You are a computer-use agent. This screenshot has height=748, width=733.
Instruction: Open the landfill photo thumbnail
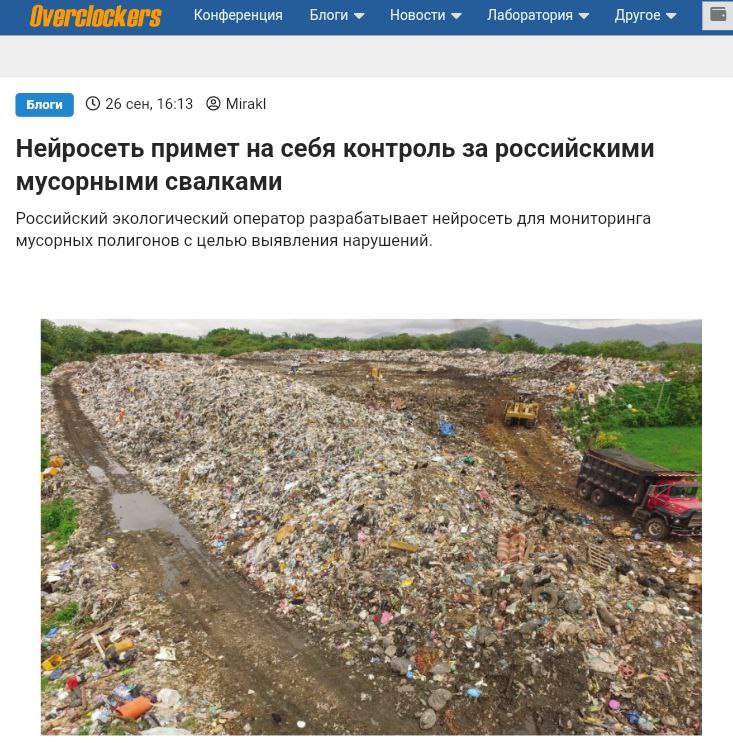tap(371, 527)
